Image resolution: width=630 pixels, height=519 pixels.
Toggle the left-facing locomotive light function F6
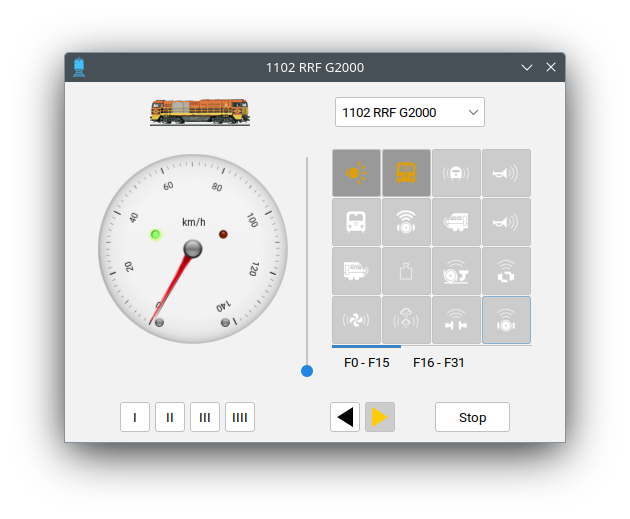456,222
